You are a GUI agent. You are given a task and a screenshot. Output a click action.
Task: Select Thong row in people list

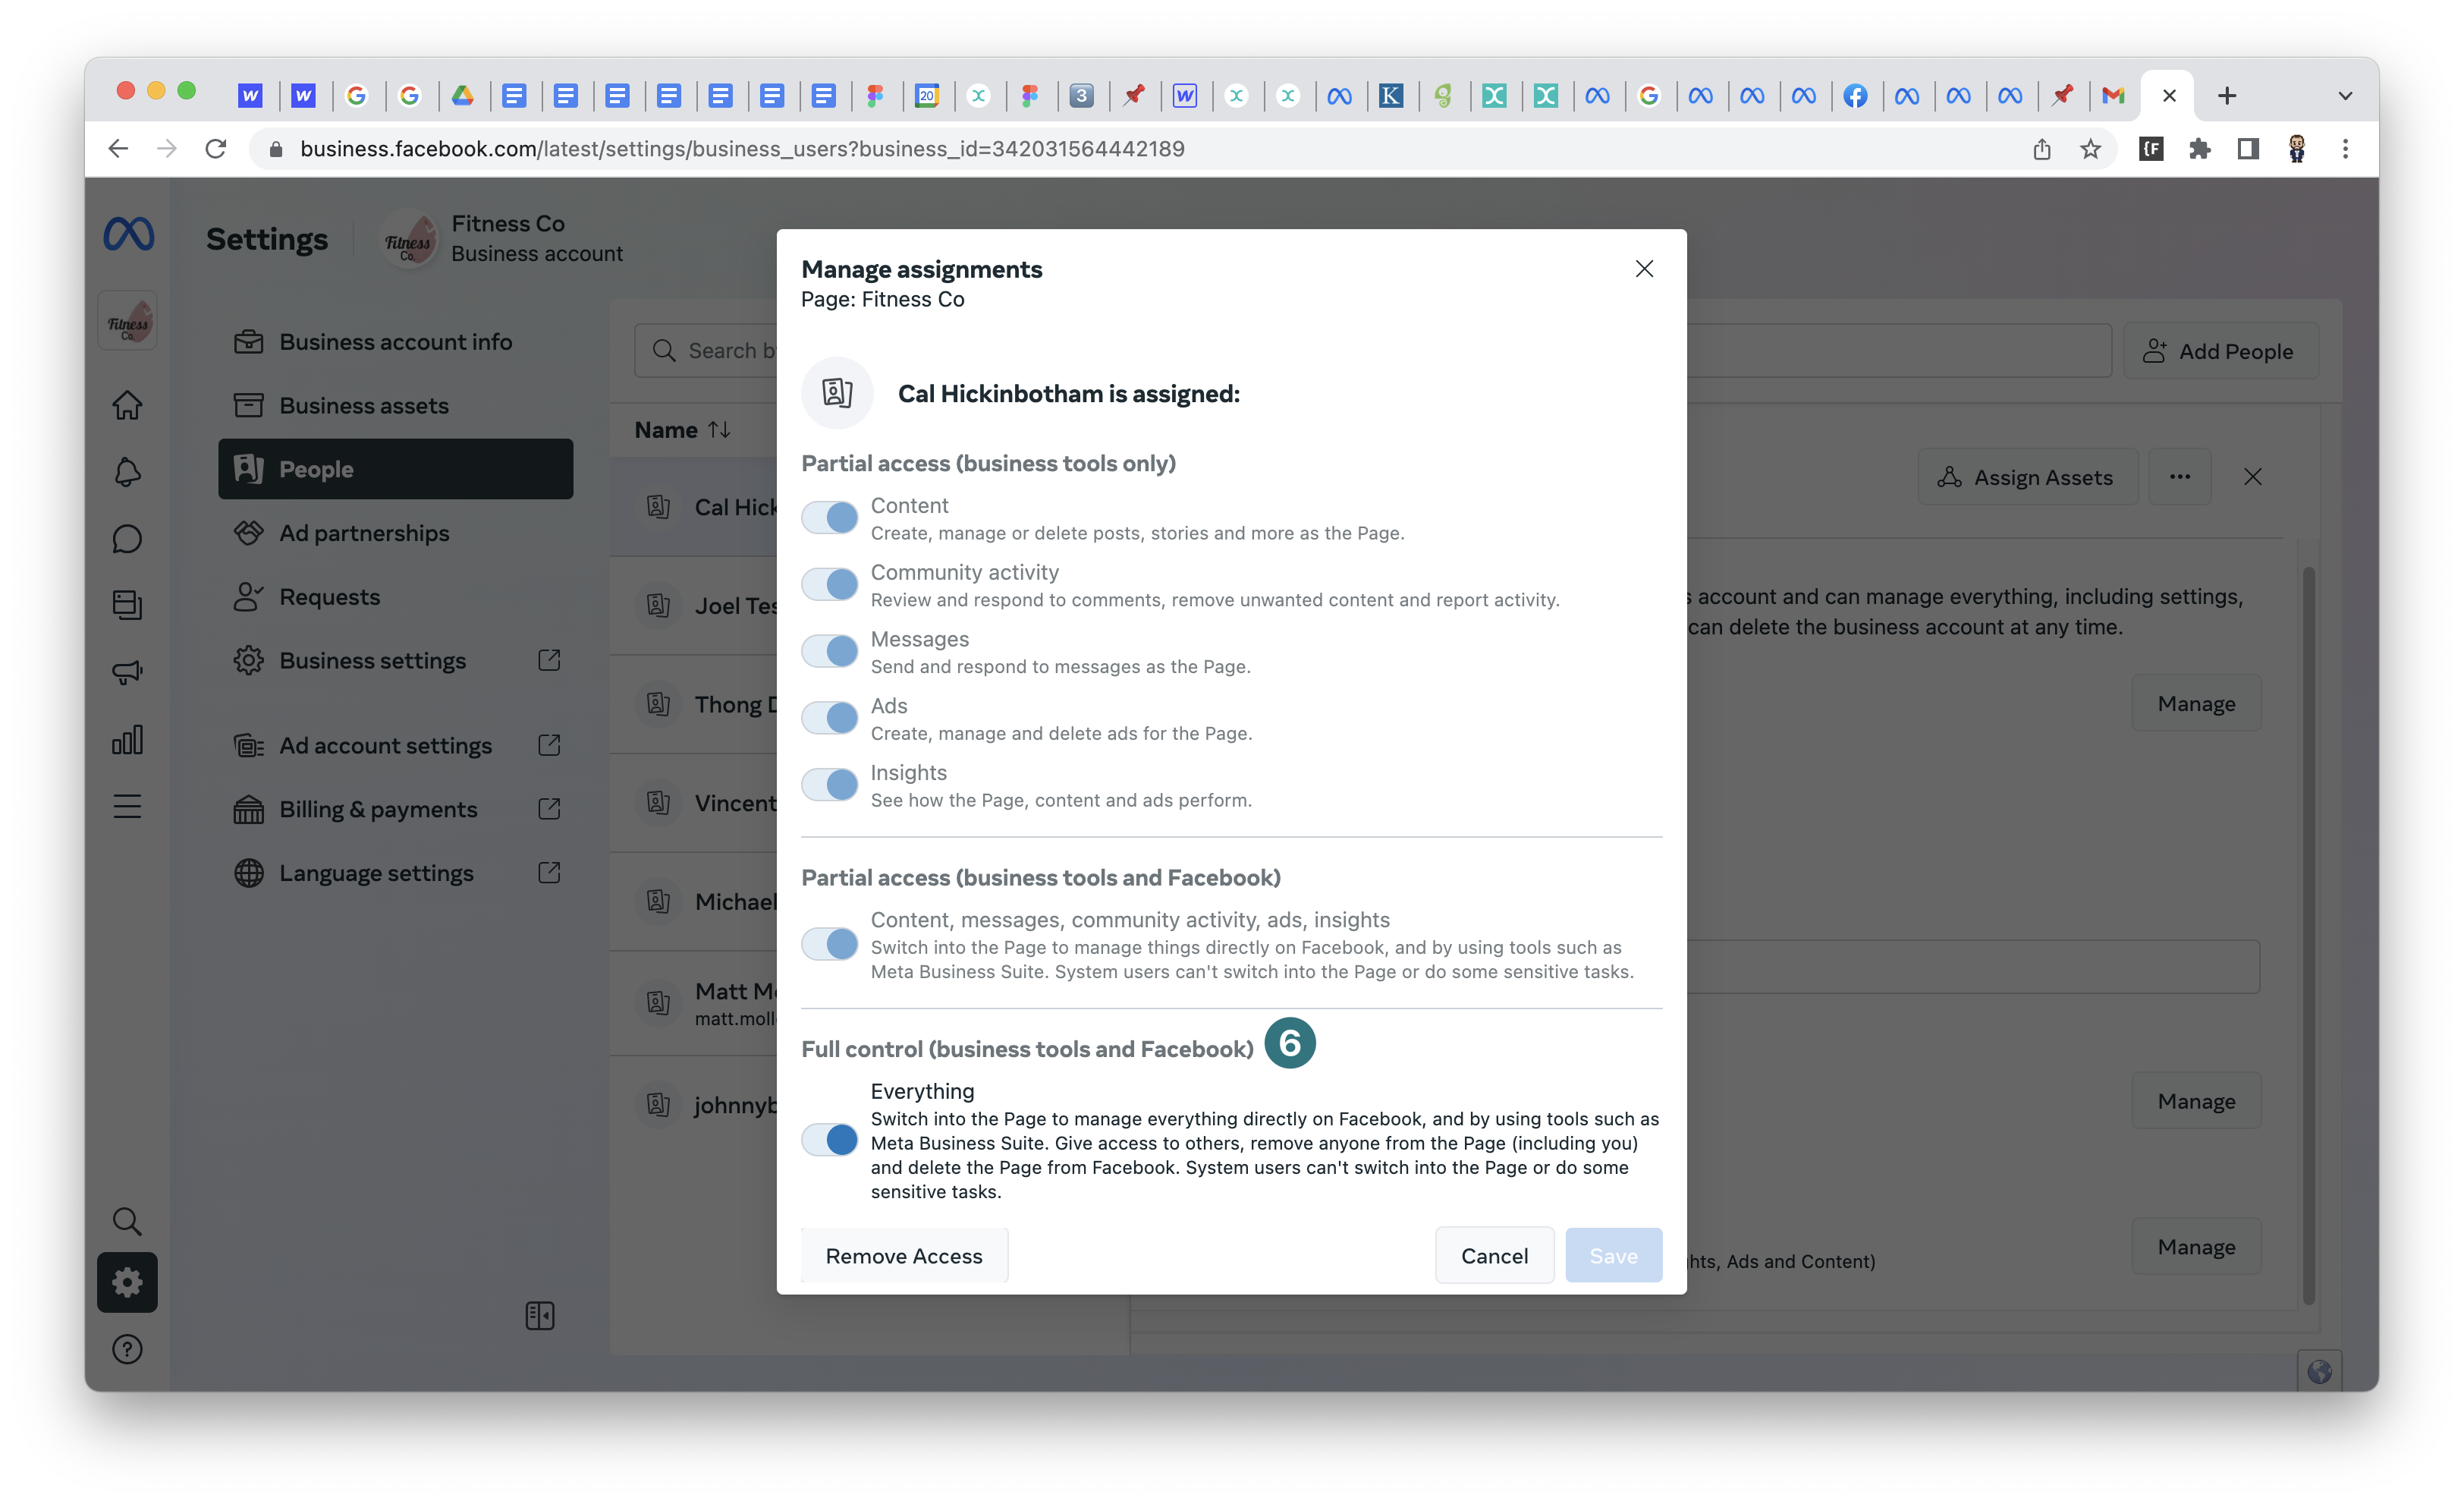694,704
